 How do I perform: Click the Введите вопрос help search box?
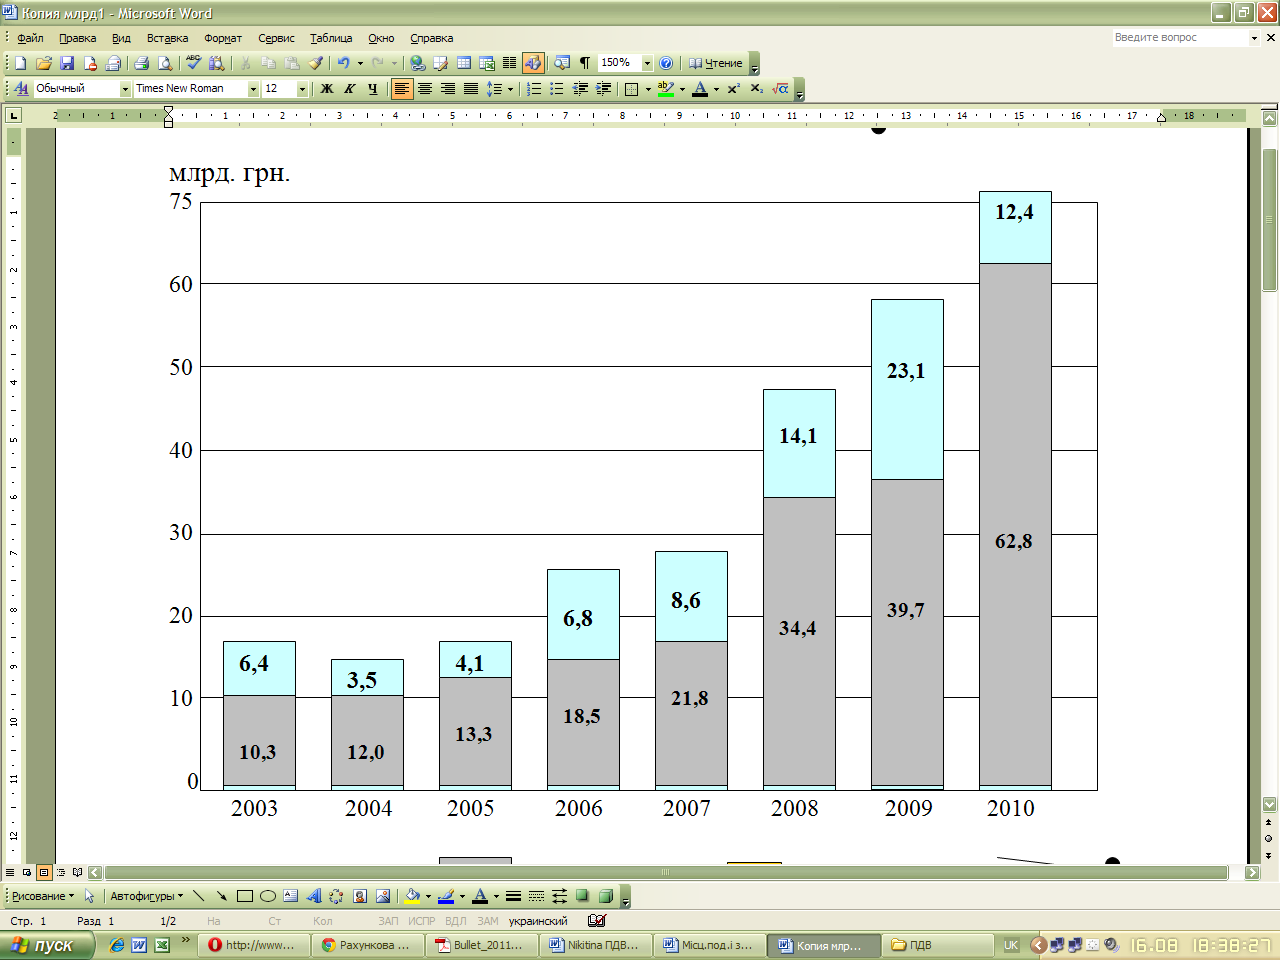pos(1178,38)
